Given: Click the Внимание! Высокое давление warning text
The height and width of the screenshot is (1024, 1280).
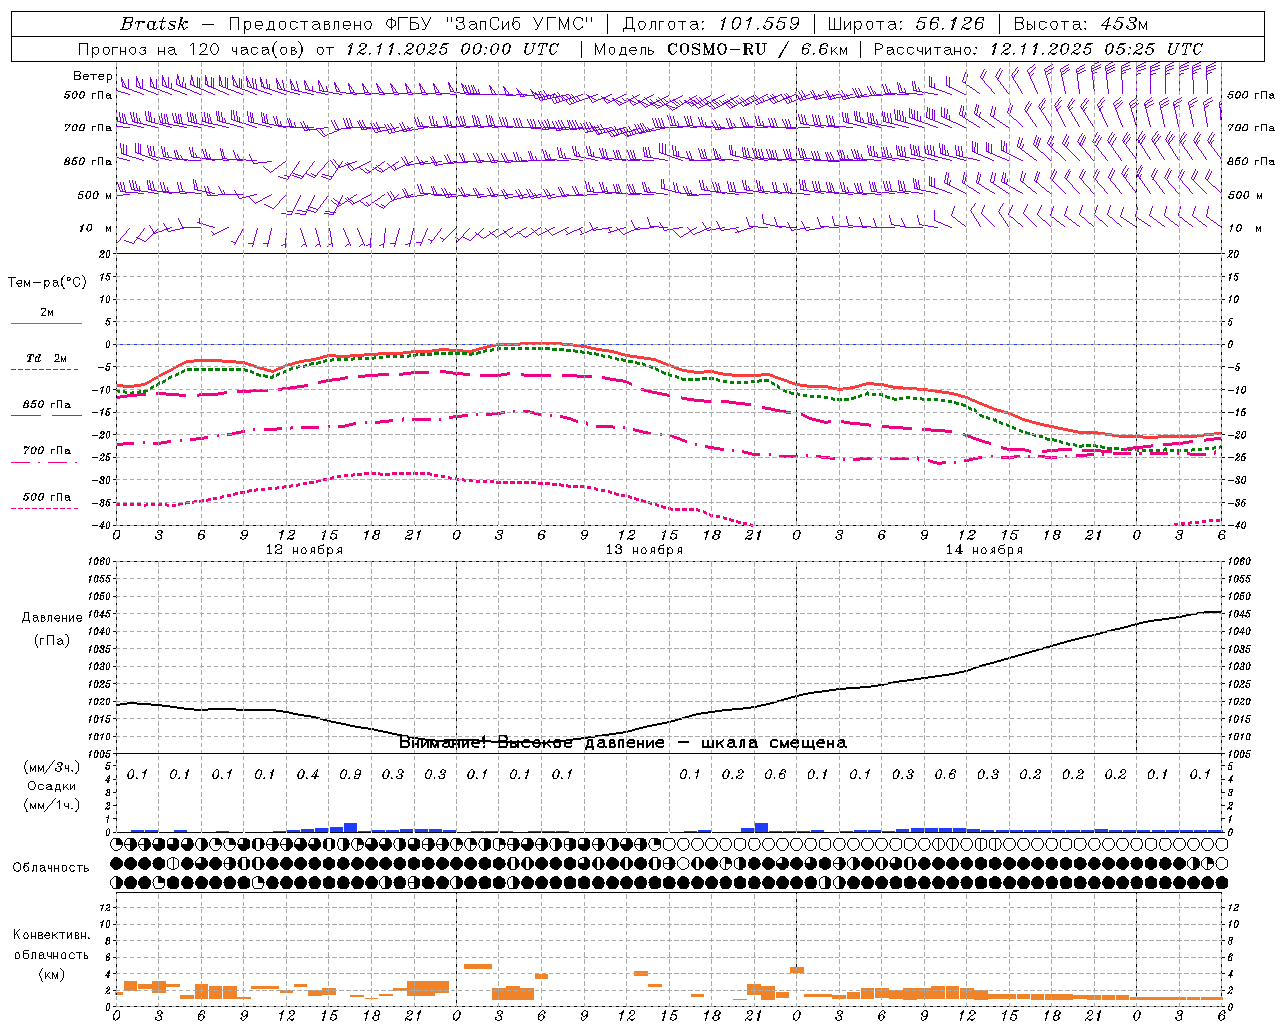Looking at the screenshot, I should (623, 743).
